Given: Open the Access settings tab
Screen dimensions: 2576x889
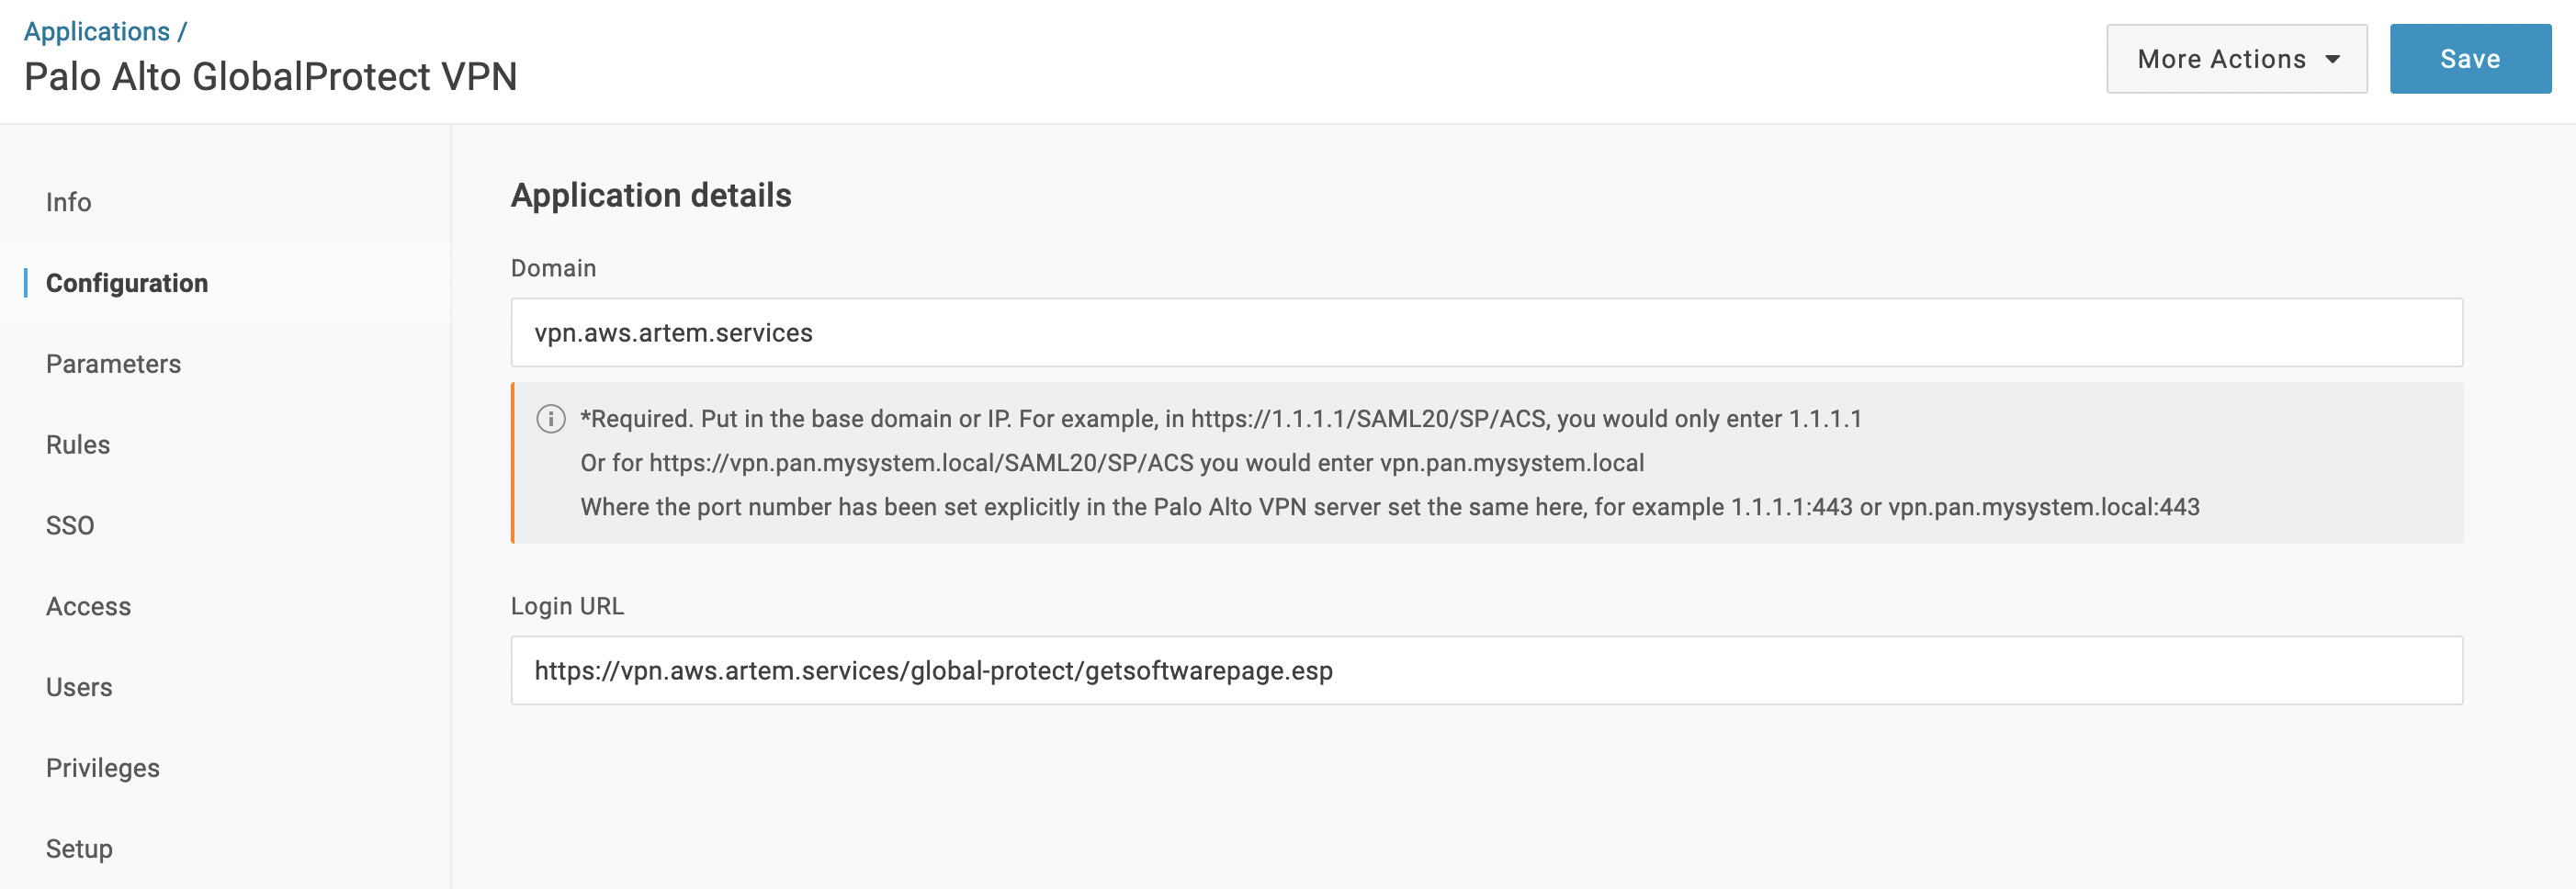Looking at the screenshot, I should [x=88, y=607].
